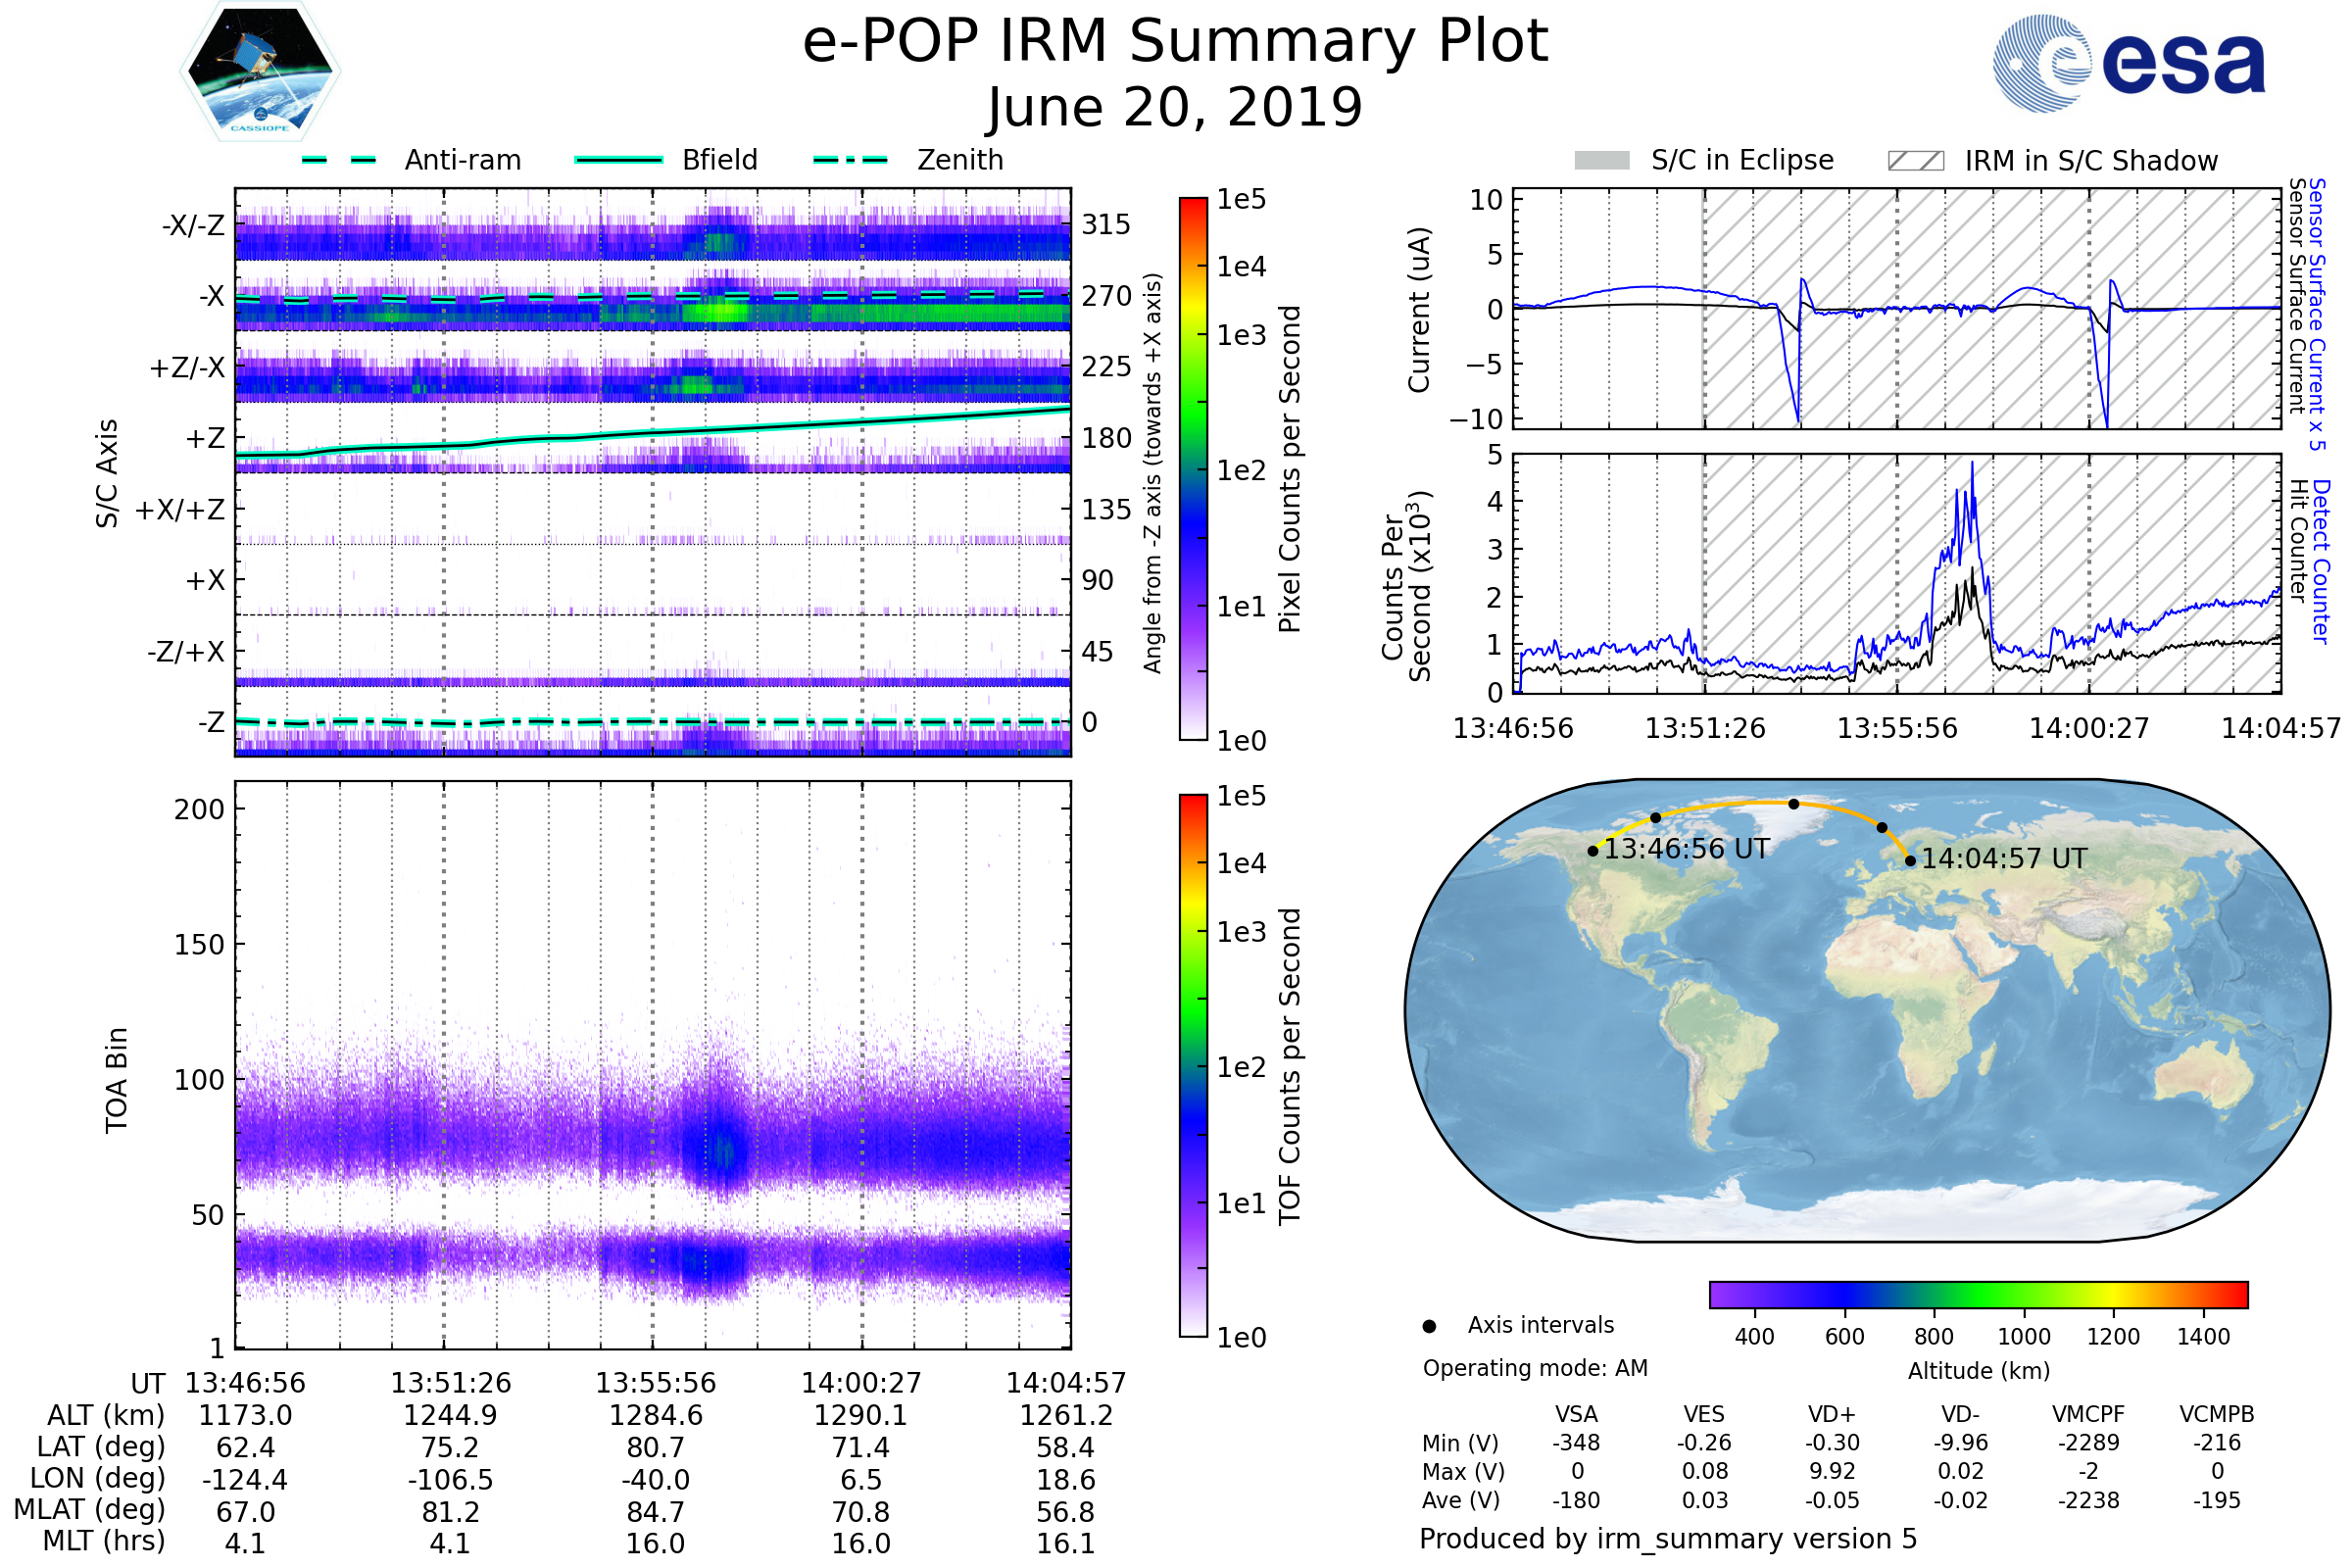Click the Operating mode: AM text
This screenshot has height=1568, width=2352.
pos(1534,1368)
